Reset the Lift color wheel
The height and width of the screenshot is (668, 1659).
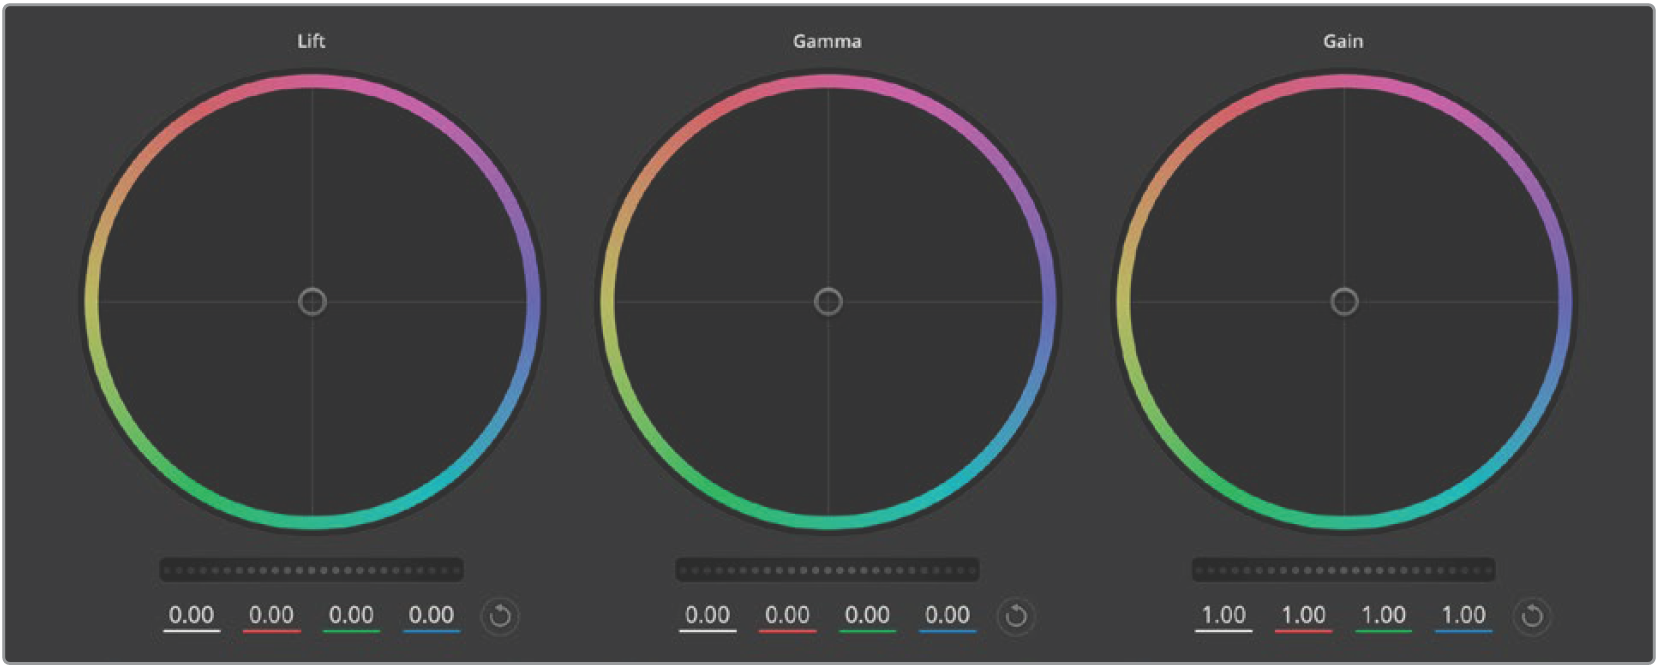click(x=500, y=616)
